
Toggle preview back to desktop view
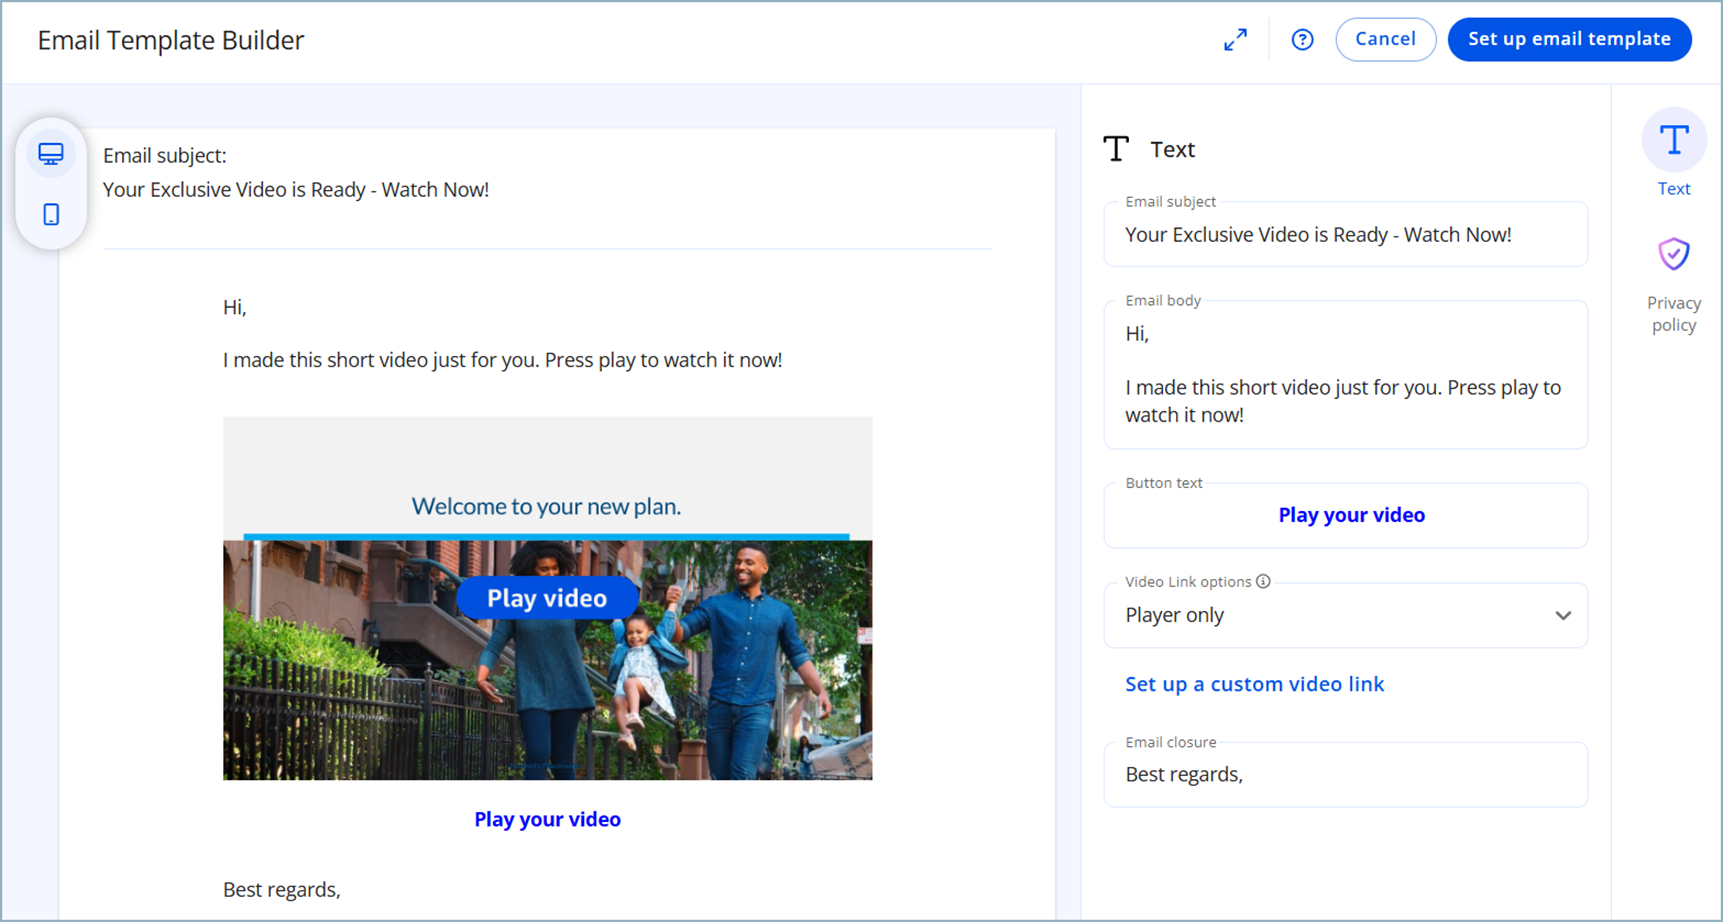(51, 153)
